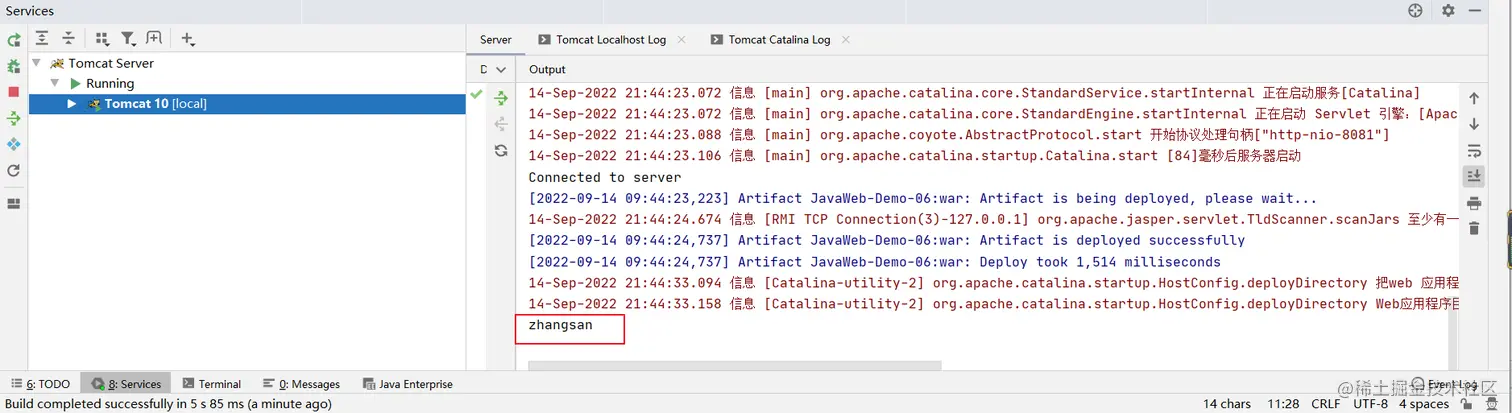
Task: Switch to the Server tab
Action: point(496,40)
